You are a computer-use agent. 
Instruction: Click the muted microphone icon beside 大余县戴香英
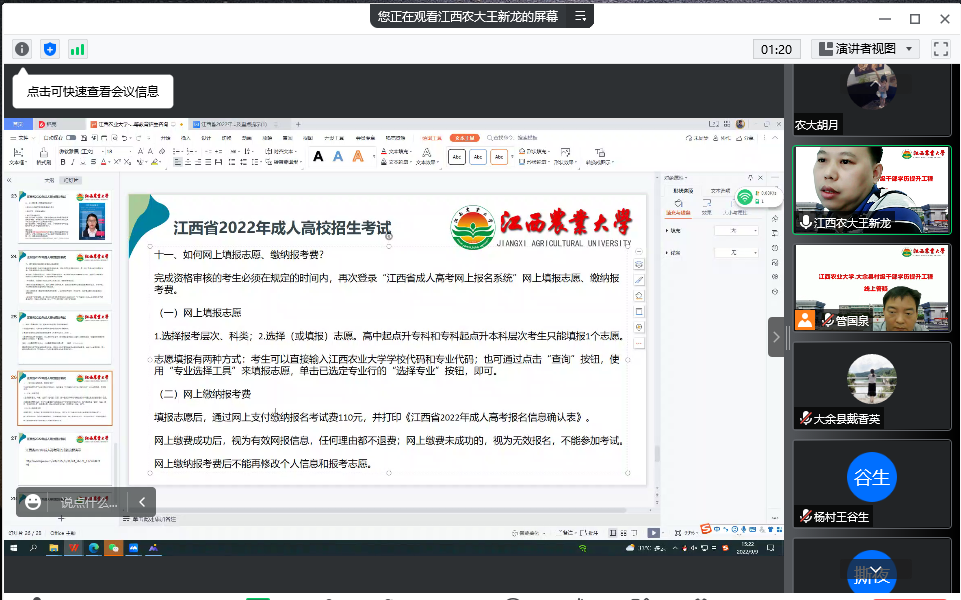click(x=805, y=418)
